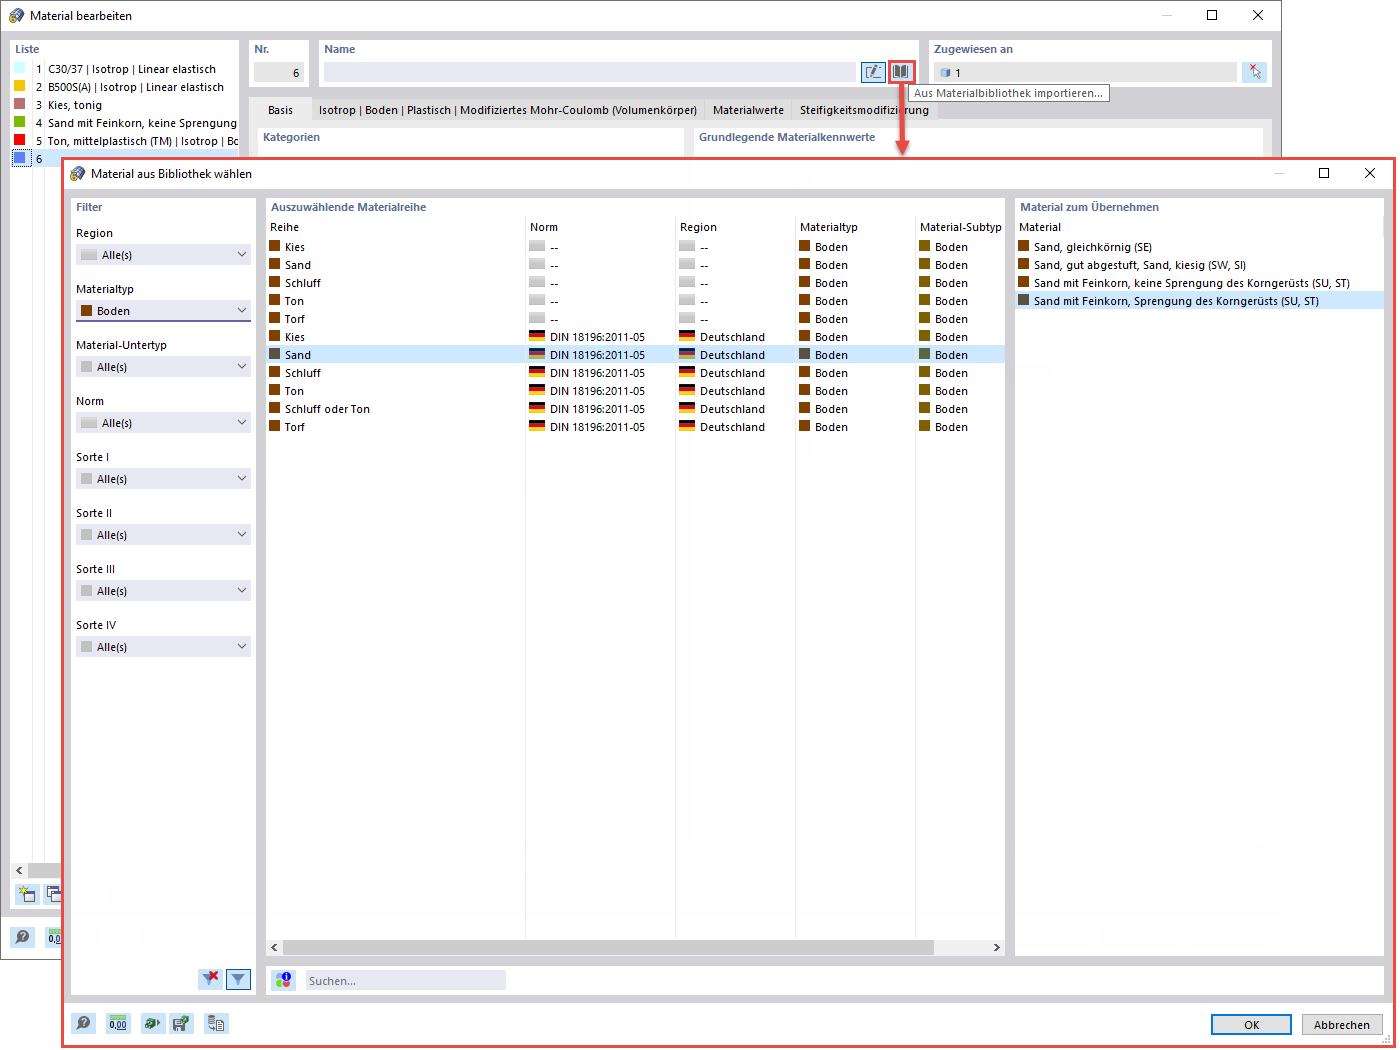Click the brown swatch beside Sand, gleichkörnig (SE)
This screenshot has height=1050, width=1400.
click(x=1024, y=246)
